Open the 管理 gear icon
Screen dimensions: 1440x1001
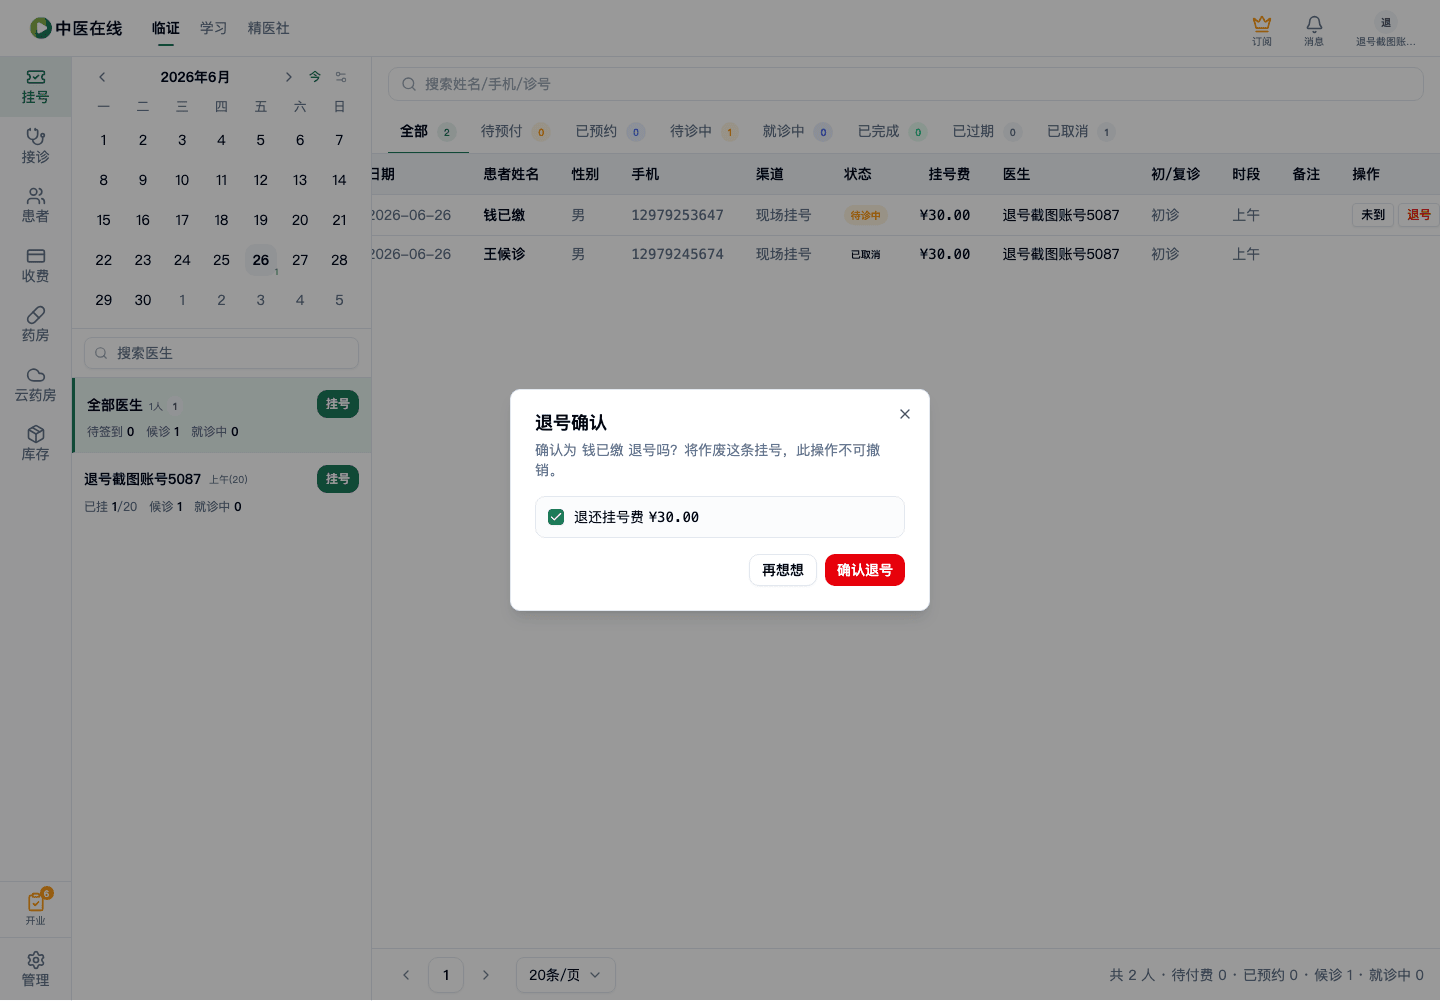pyautogui.click(x=35, y=969)
